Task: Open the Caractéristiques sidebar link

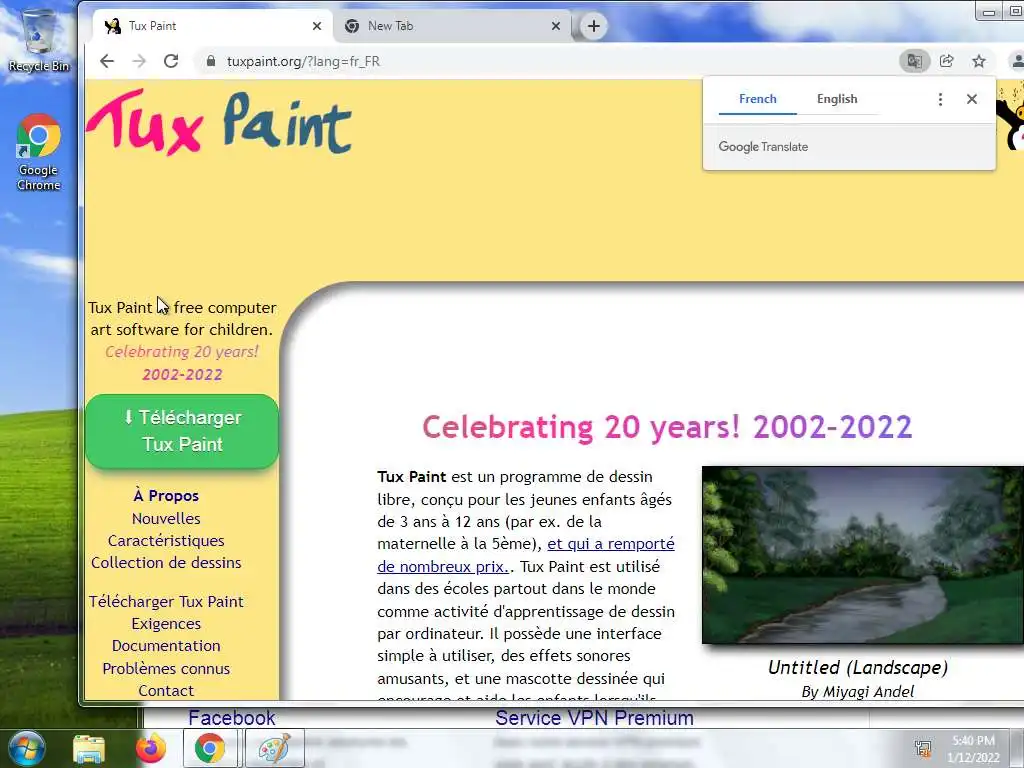Action: click(166, 541)
